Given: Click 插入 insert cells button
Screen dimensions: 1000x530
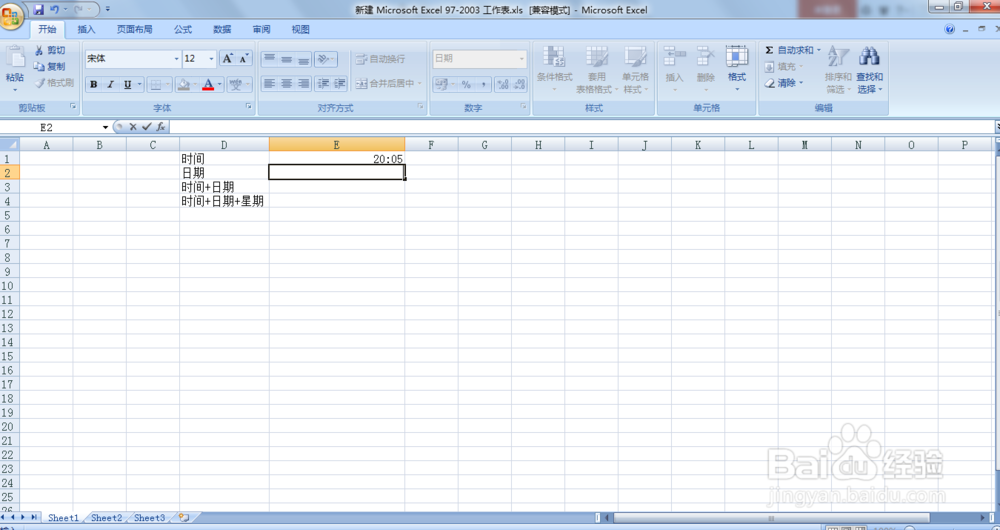Looking at the screenshot, I should [674, 70].
